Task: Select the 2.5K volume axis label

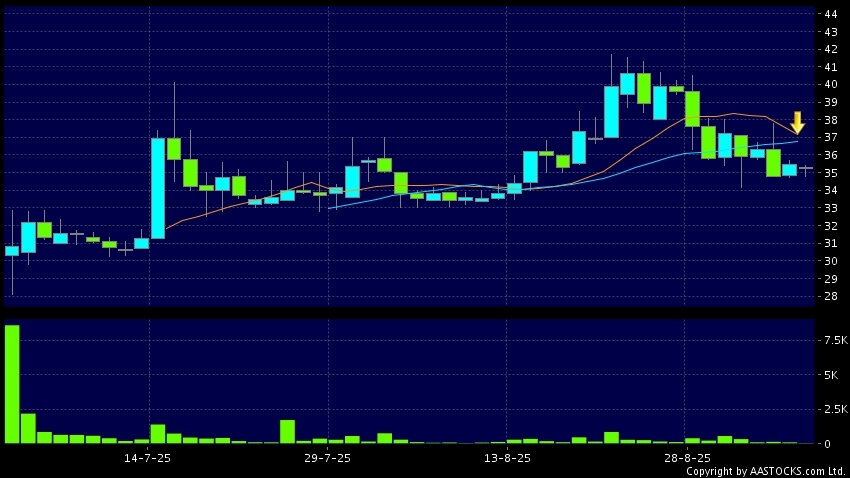Action: tap(835, 409)
